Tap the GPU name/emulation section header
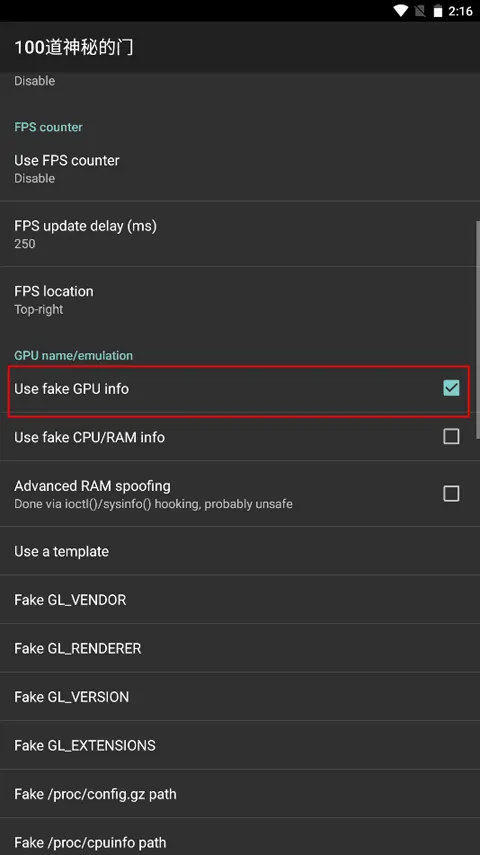The height and width of the screenshot is (855, 480). (74, 356)
